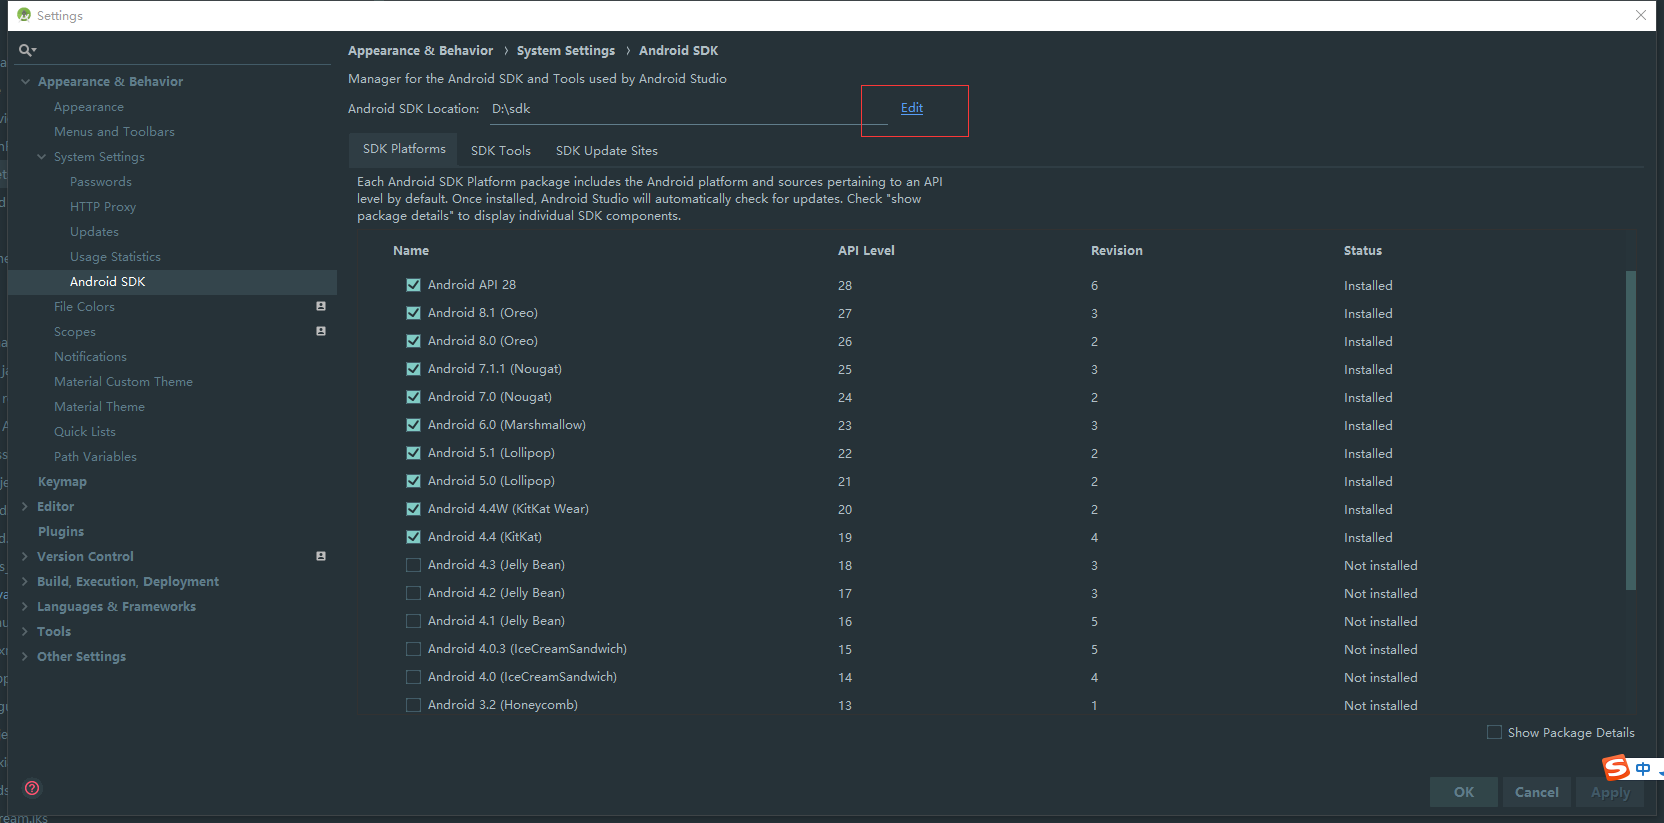Viewport: 1664px width, 823px height.
Task: Click the help question mark icon
Action: coord(32,788)
